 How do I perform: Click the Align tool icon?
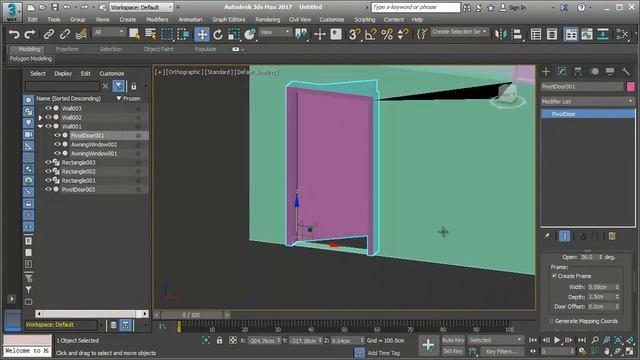(x=517, y=34)
